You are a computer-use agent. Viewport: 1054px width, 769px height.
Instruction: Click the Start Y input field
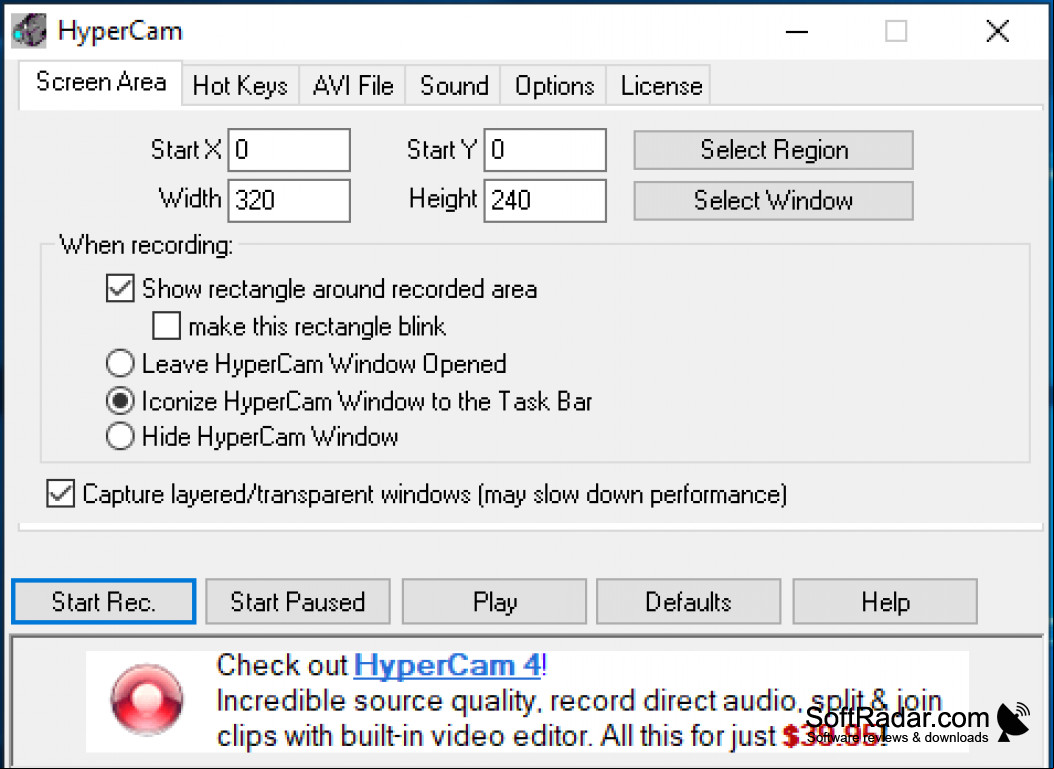545,149
